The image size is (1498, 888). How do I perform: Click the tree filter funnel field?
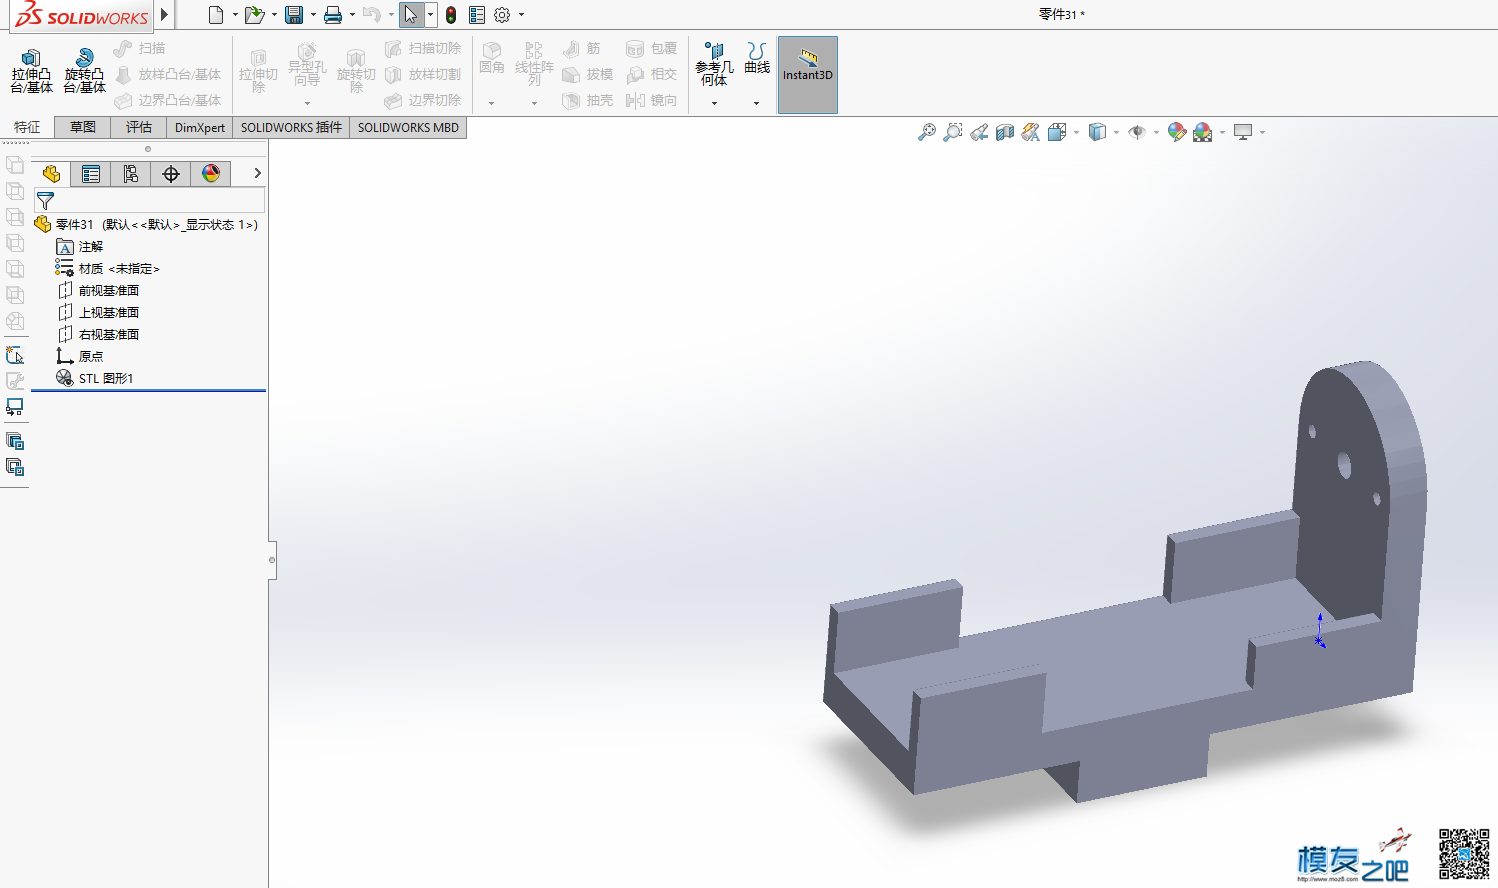149,201
